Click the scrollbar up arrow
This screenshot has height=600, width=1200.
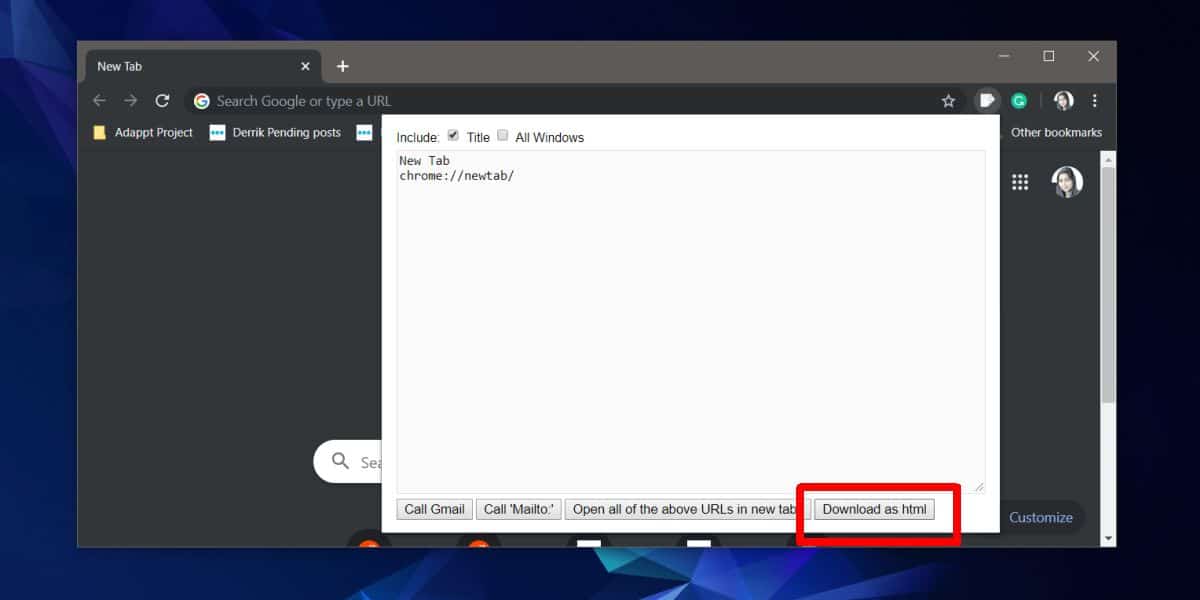pyautogui.click(x=1107, y=159)
